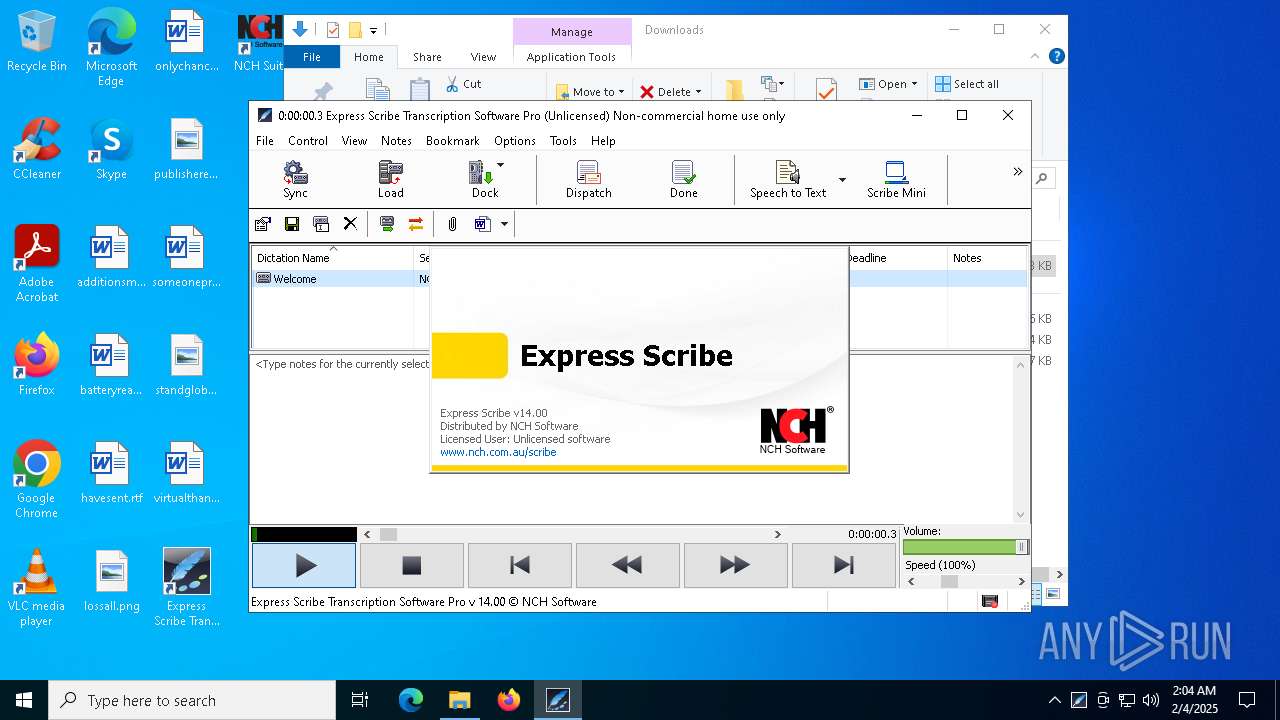Image resolution: width=1280 pixels, height=720 pixels.
Task: Click Speed slider left arrow
Action: pyautogui.click(x=910, y=582)
